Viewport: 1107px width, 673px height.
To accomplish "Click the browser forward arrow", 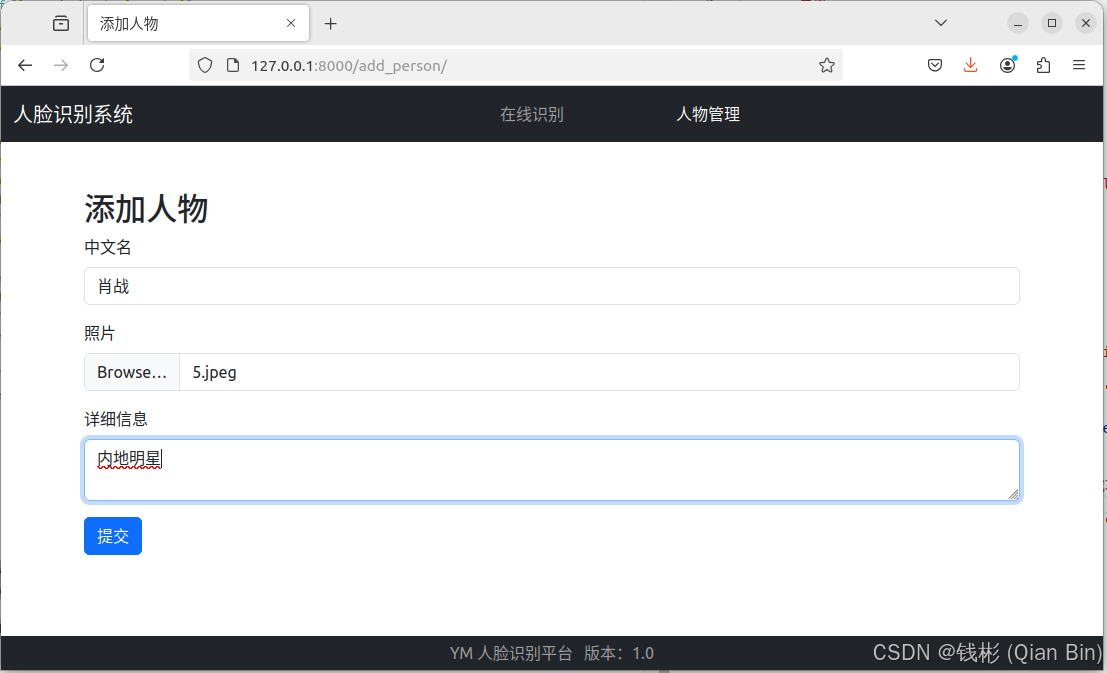I will click(61, 66).
